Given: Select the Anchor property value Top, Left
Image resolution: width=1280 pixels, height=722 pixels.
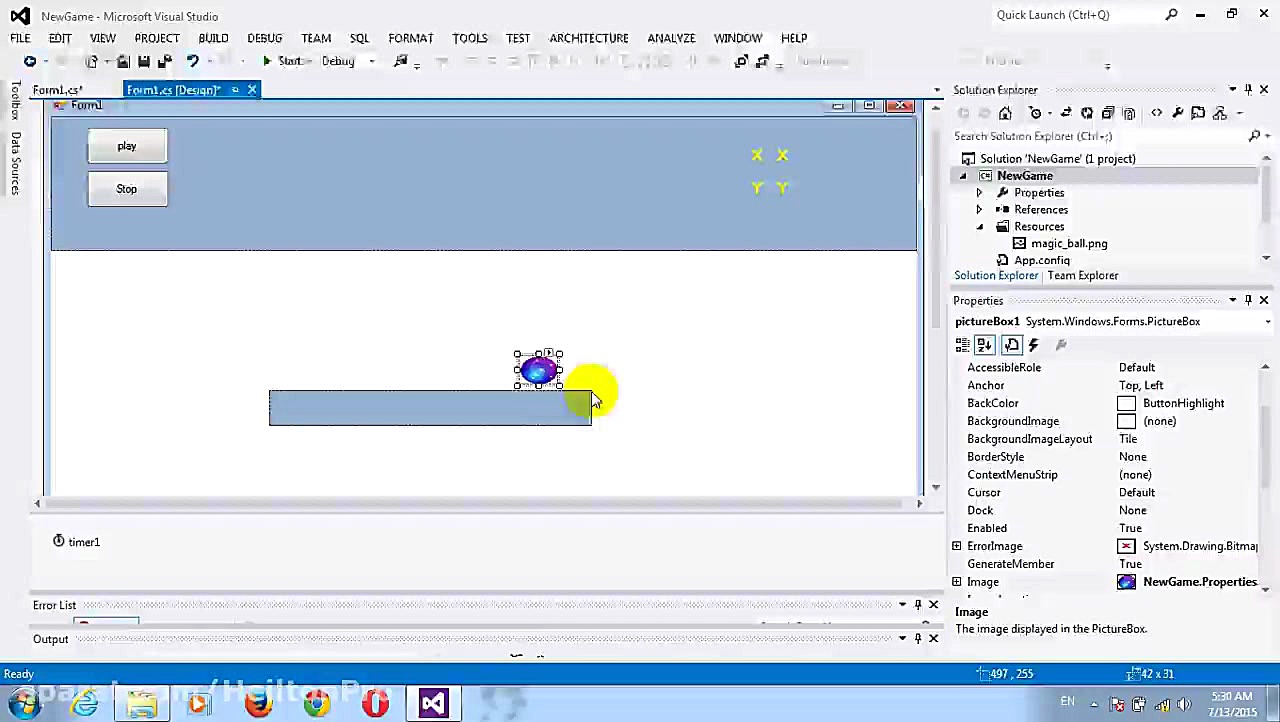Looking at the screenshot, I should pyautogui.click(x=1140, y=385).
